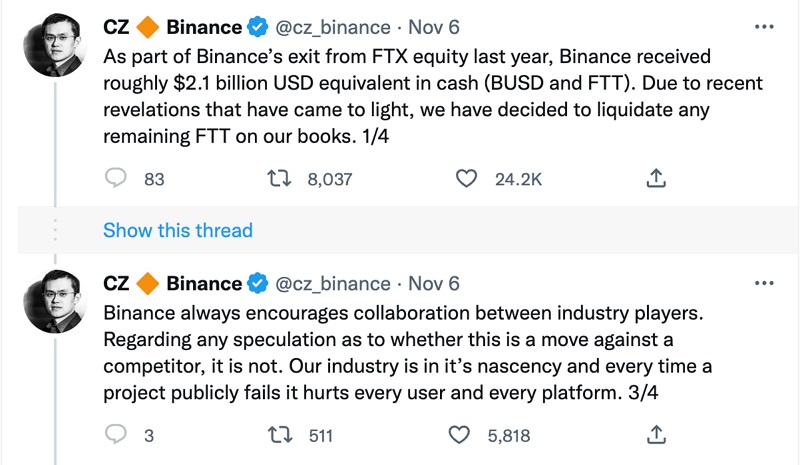Open more options menu on second tweet
The height and width of the screenshot is (465, 800).
pos(764,284)
